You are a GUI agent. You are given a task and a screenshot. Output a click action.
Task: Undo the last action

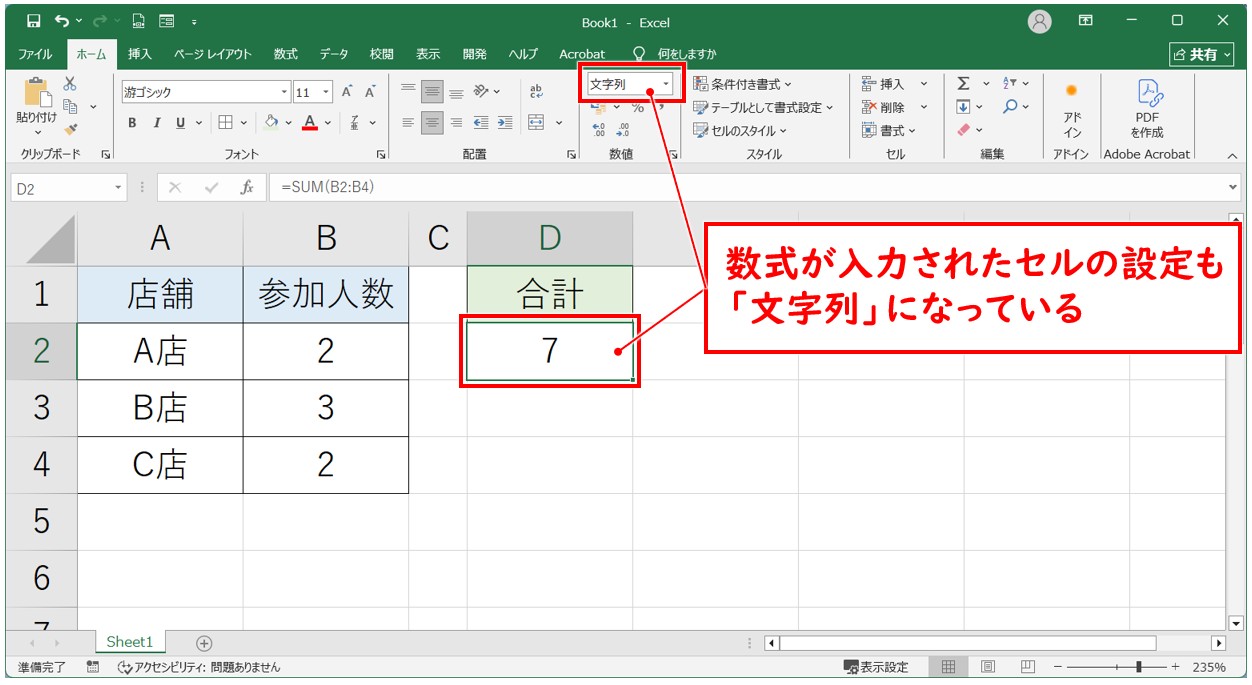(x=62, y=20)
